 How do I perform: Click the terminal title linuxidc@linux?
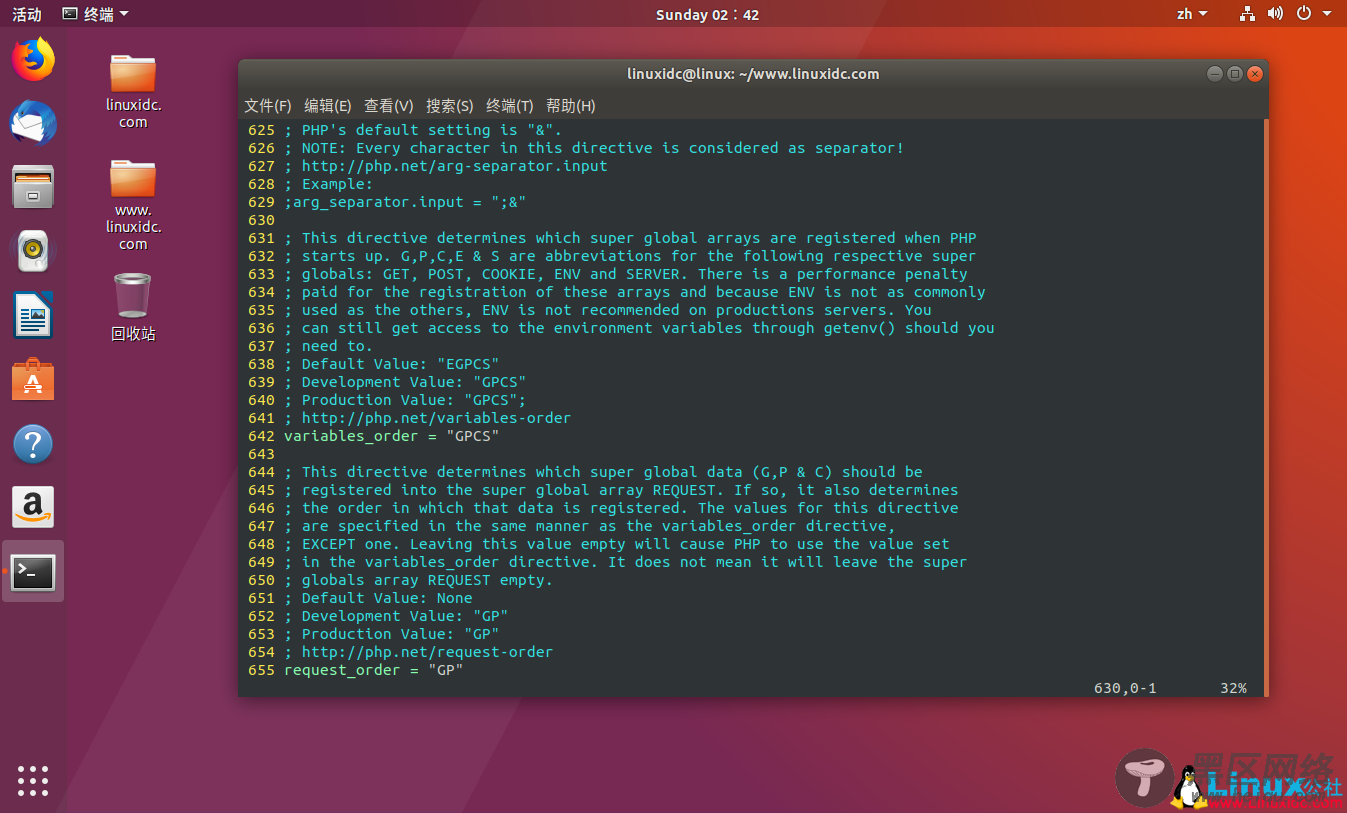[753, 74]
